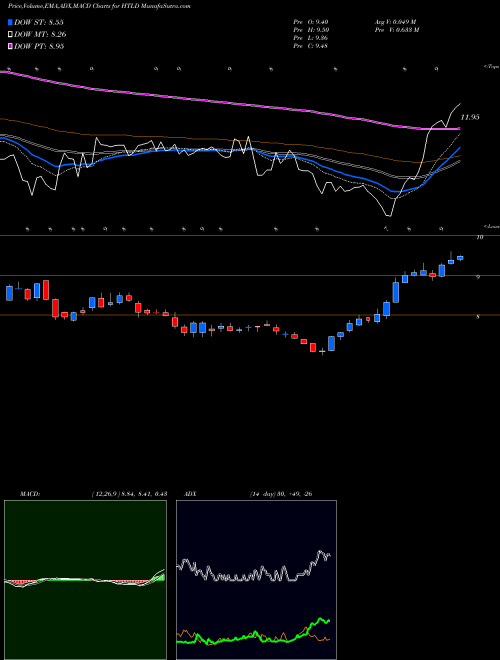Select the 'DOW PT: 8.95' legend label
Screen dimensions: 500x660
pos(39,46)
